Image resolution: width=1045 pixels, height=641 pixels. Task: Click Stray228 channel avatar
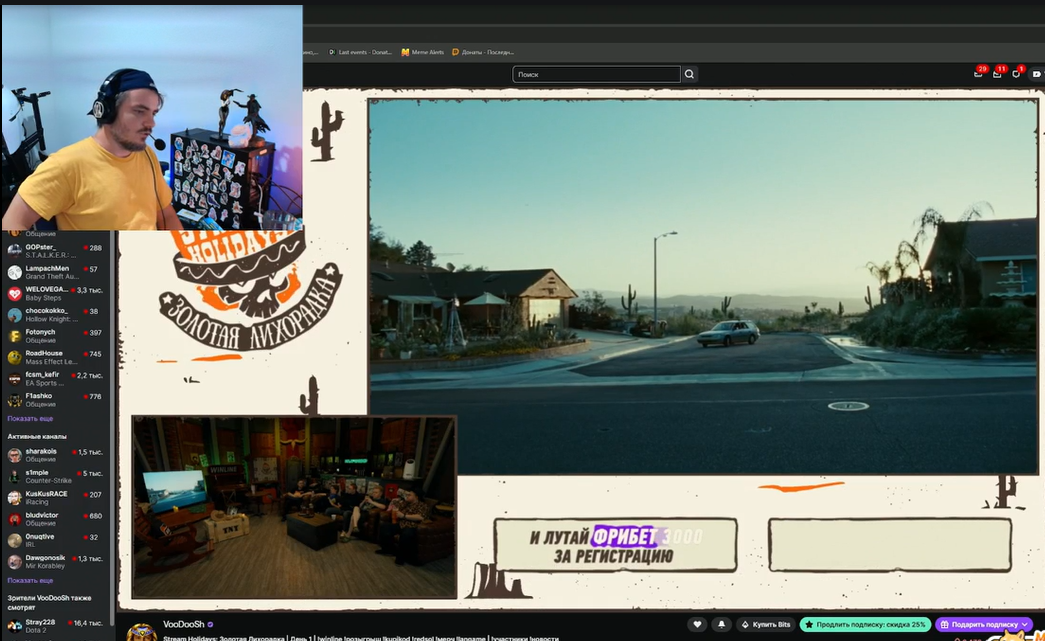[15, 626]
